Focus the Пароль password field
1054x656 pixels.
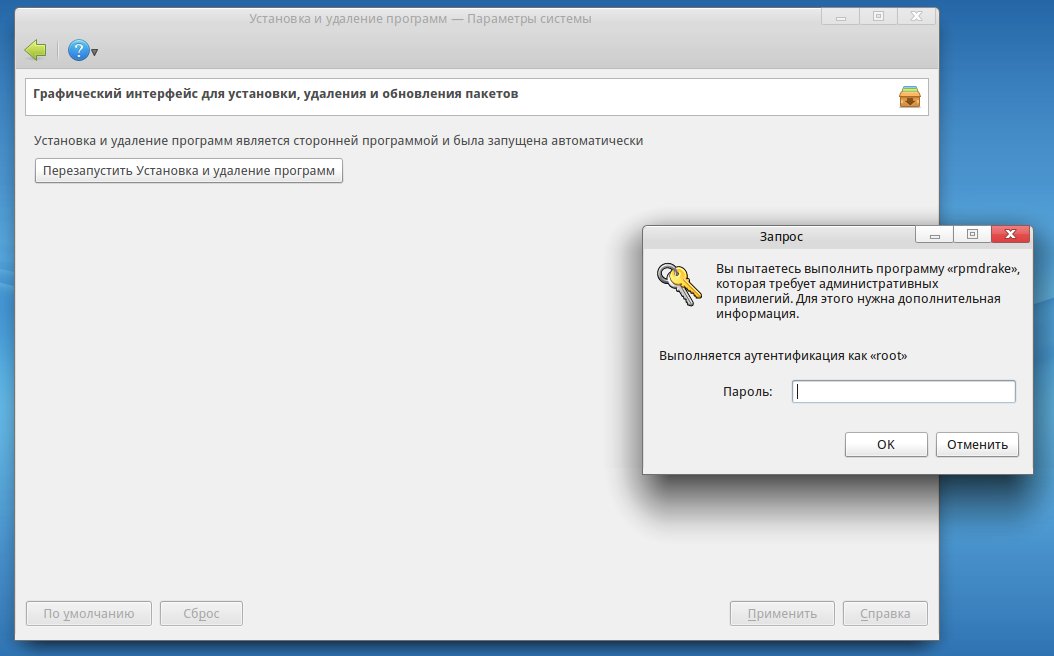[x=903, y=392]
